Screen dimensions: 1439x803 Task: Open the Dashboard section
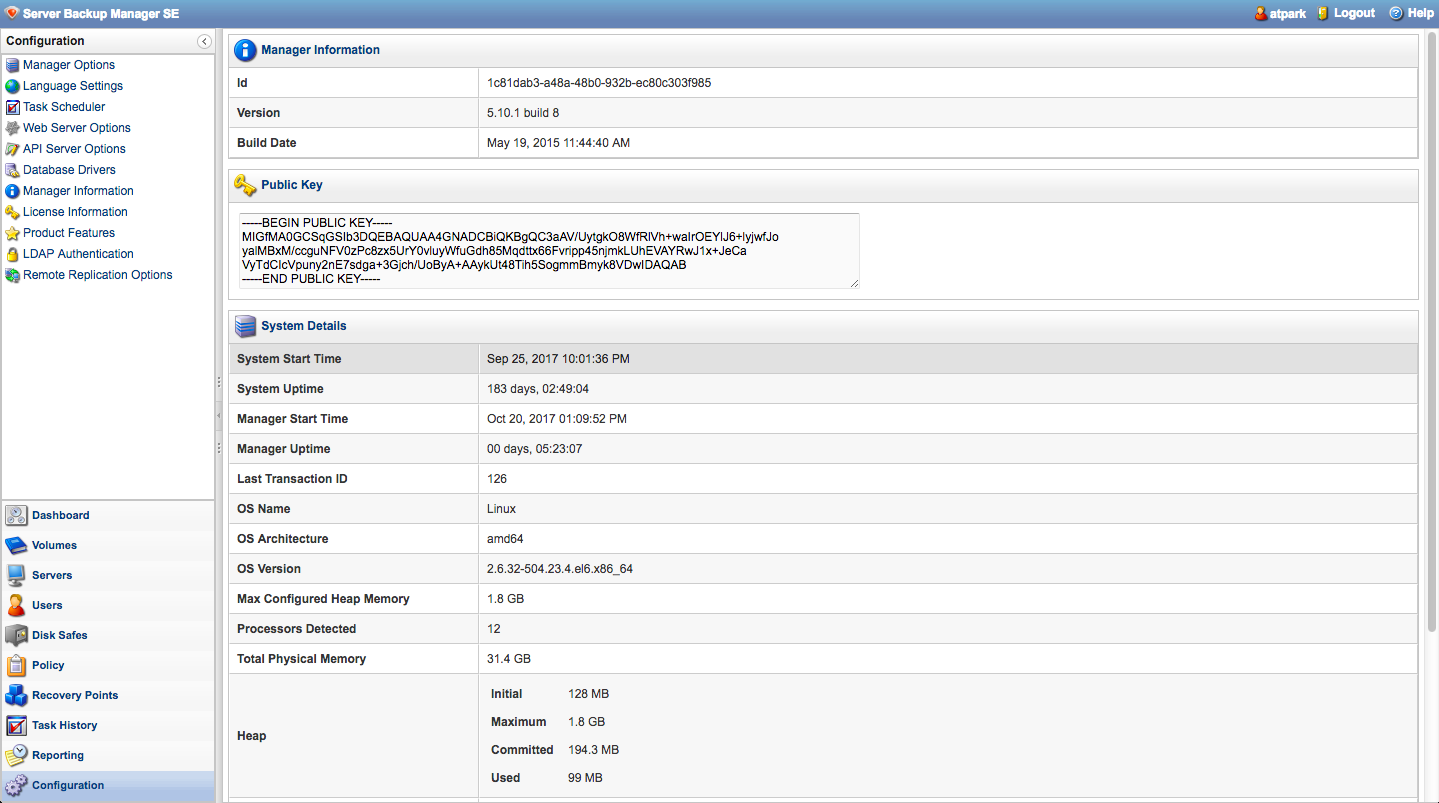pos(60,515)
